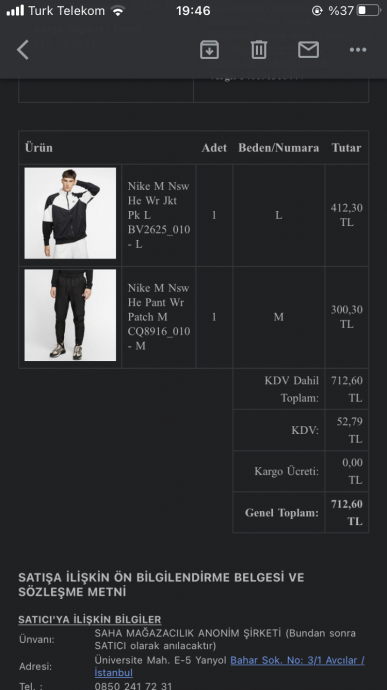Tap the Genel Toplam 712,60 TL amount

tap(347, 513)
